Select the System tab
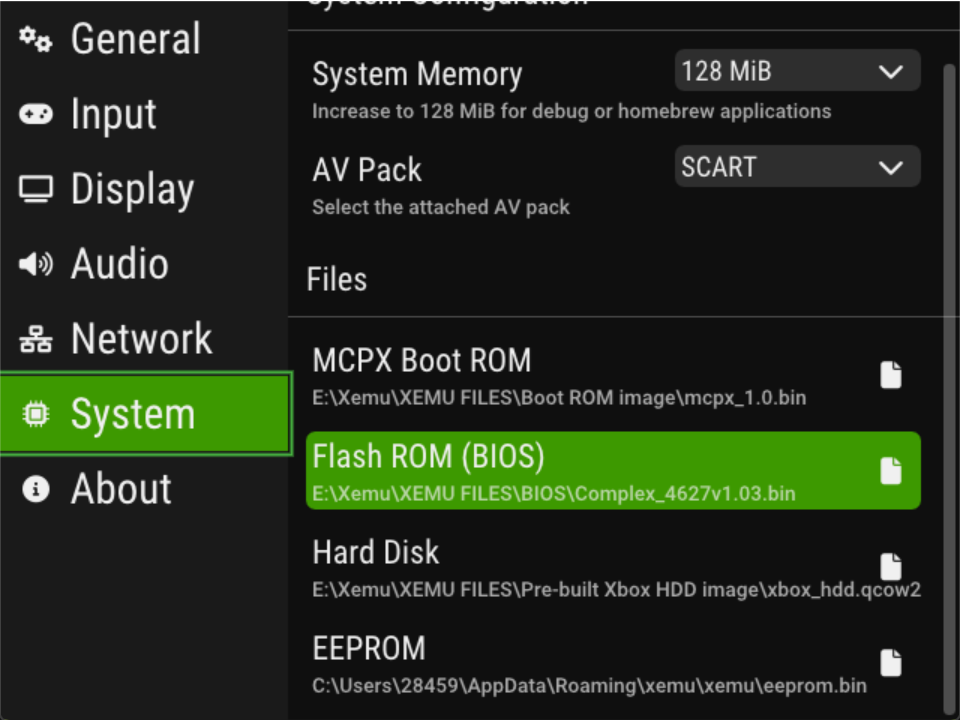The width and height of the screenshot is (960, 720). (x=144, y=414)
